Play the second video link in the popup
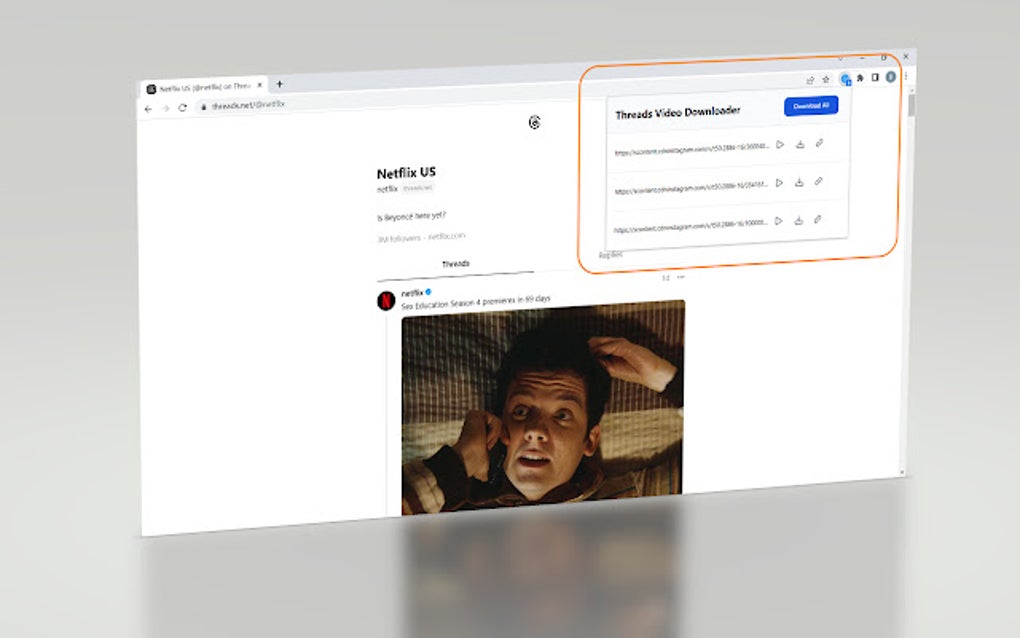This screenshot has width=1020, height=638. click(779, 183)
